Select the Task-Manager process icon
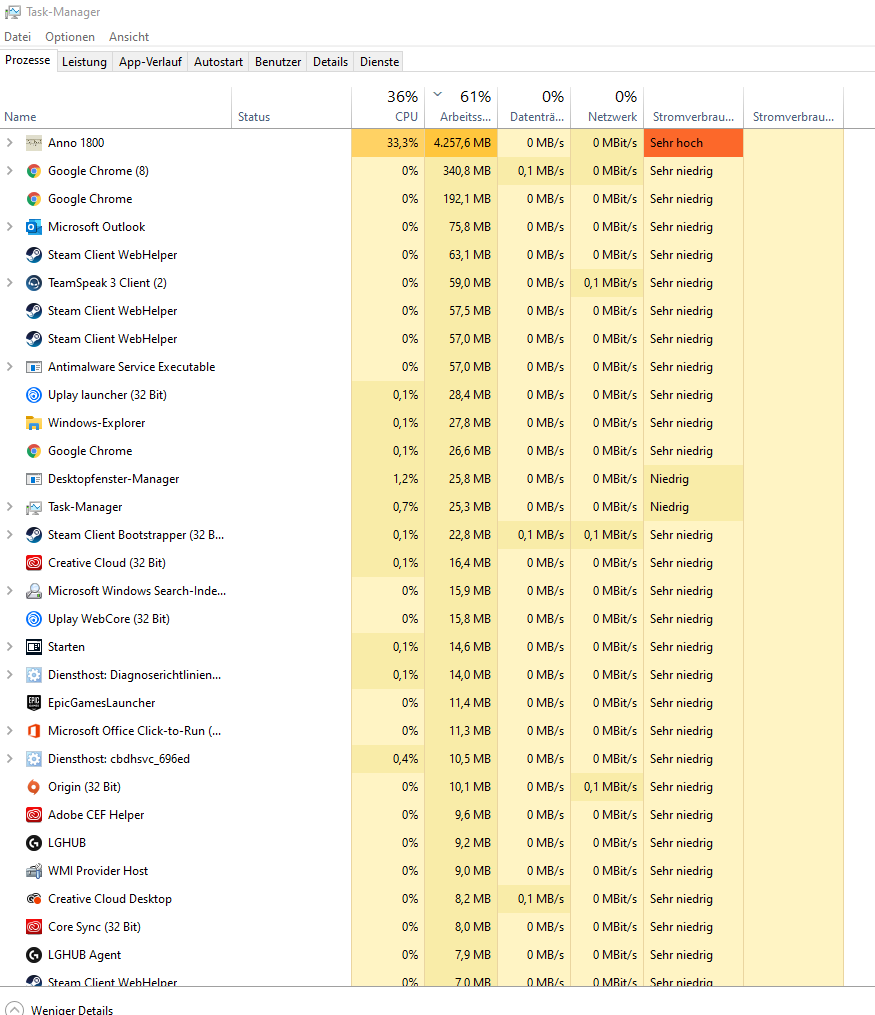Screen dimensions: 875x1015 [34, 507]
